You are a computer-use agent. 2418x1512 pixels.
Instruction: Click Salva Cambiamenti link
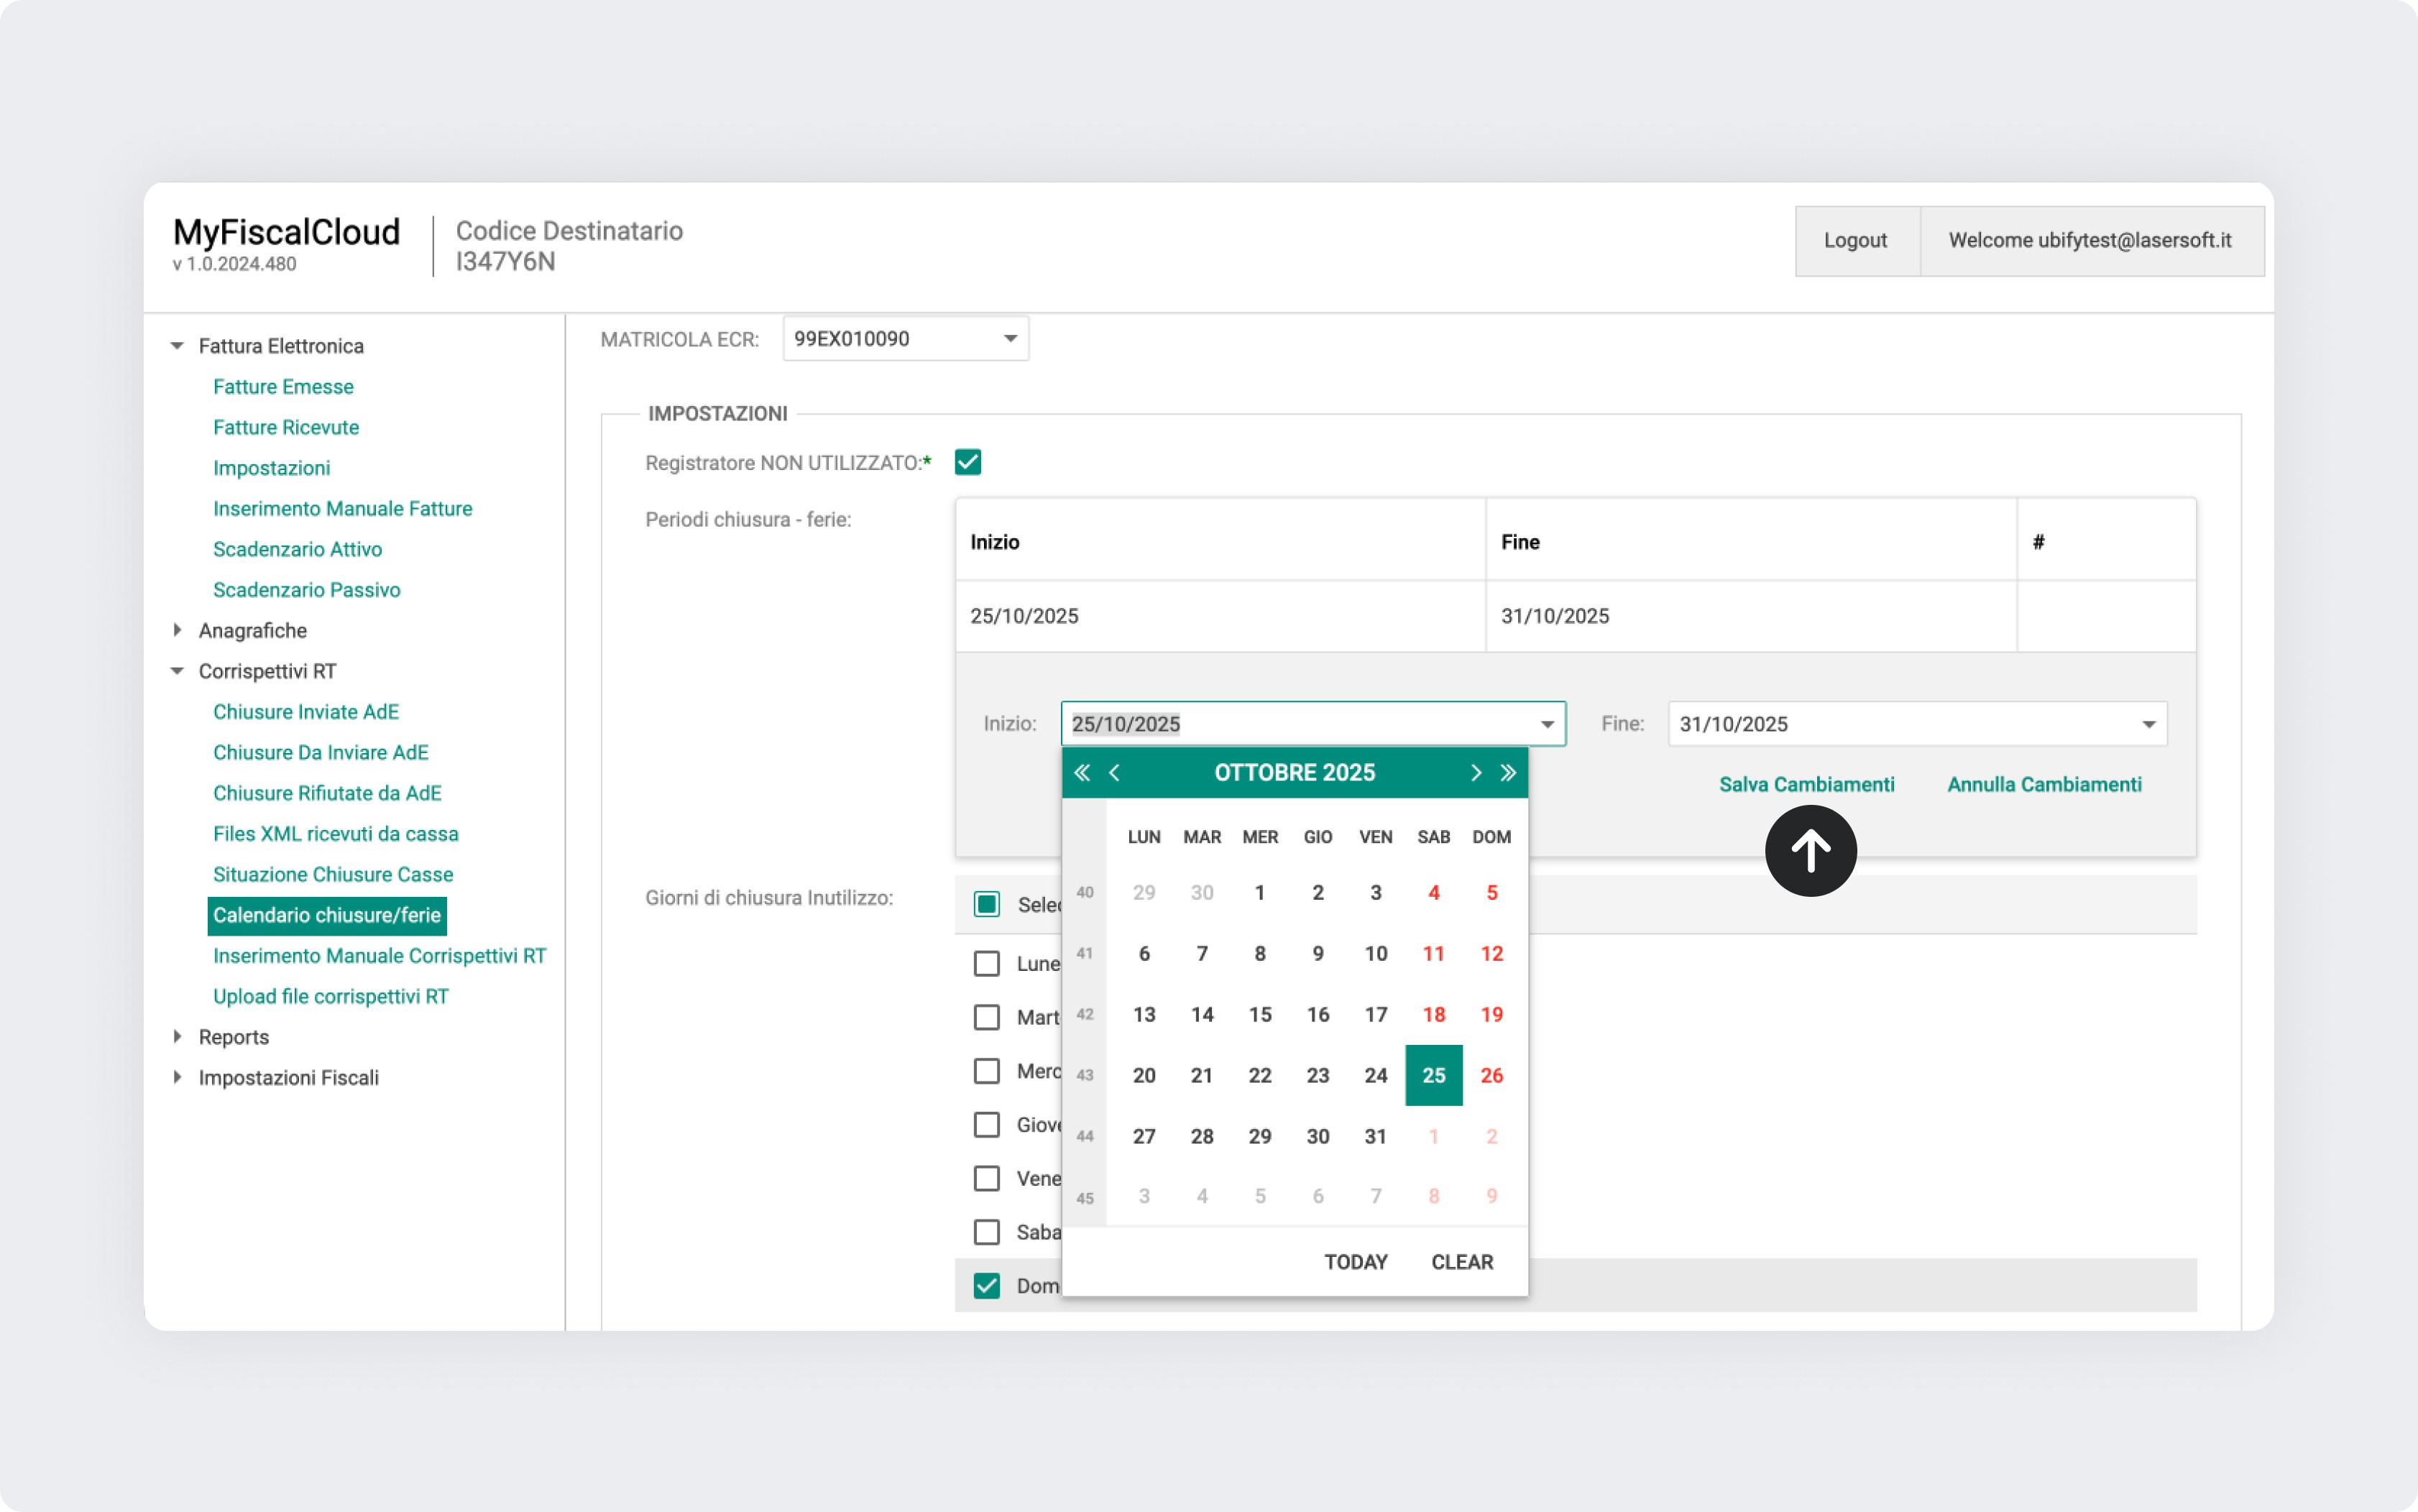[x=1806, y=785]
